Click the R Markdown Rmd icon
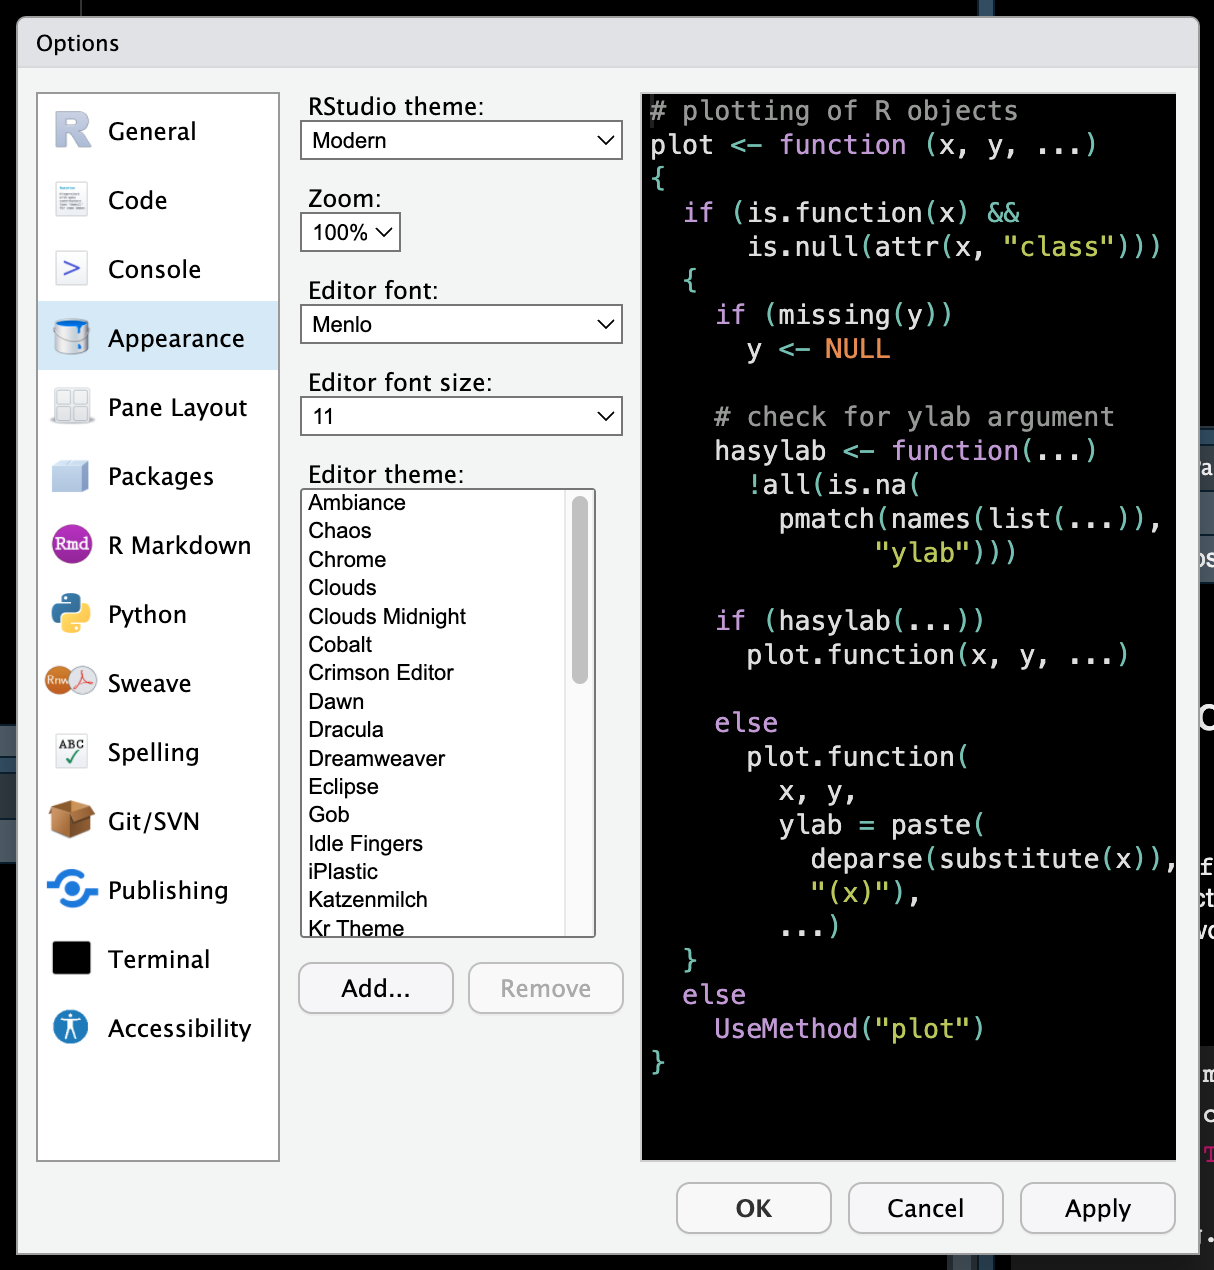The image size is (1214, 1270). tap(71, 544)
